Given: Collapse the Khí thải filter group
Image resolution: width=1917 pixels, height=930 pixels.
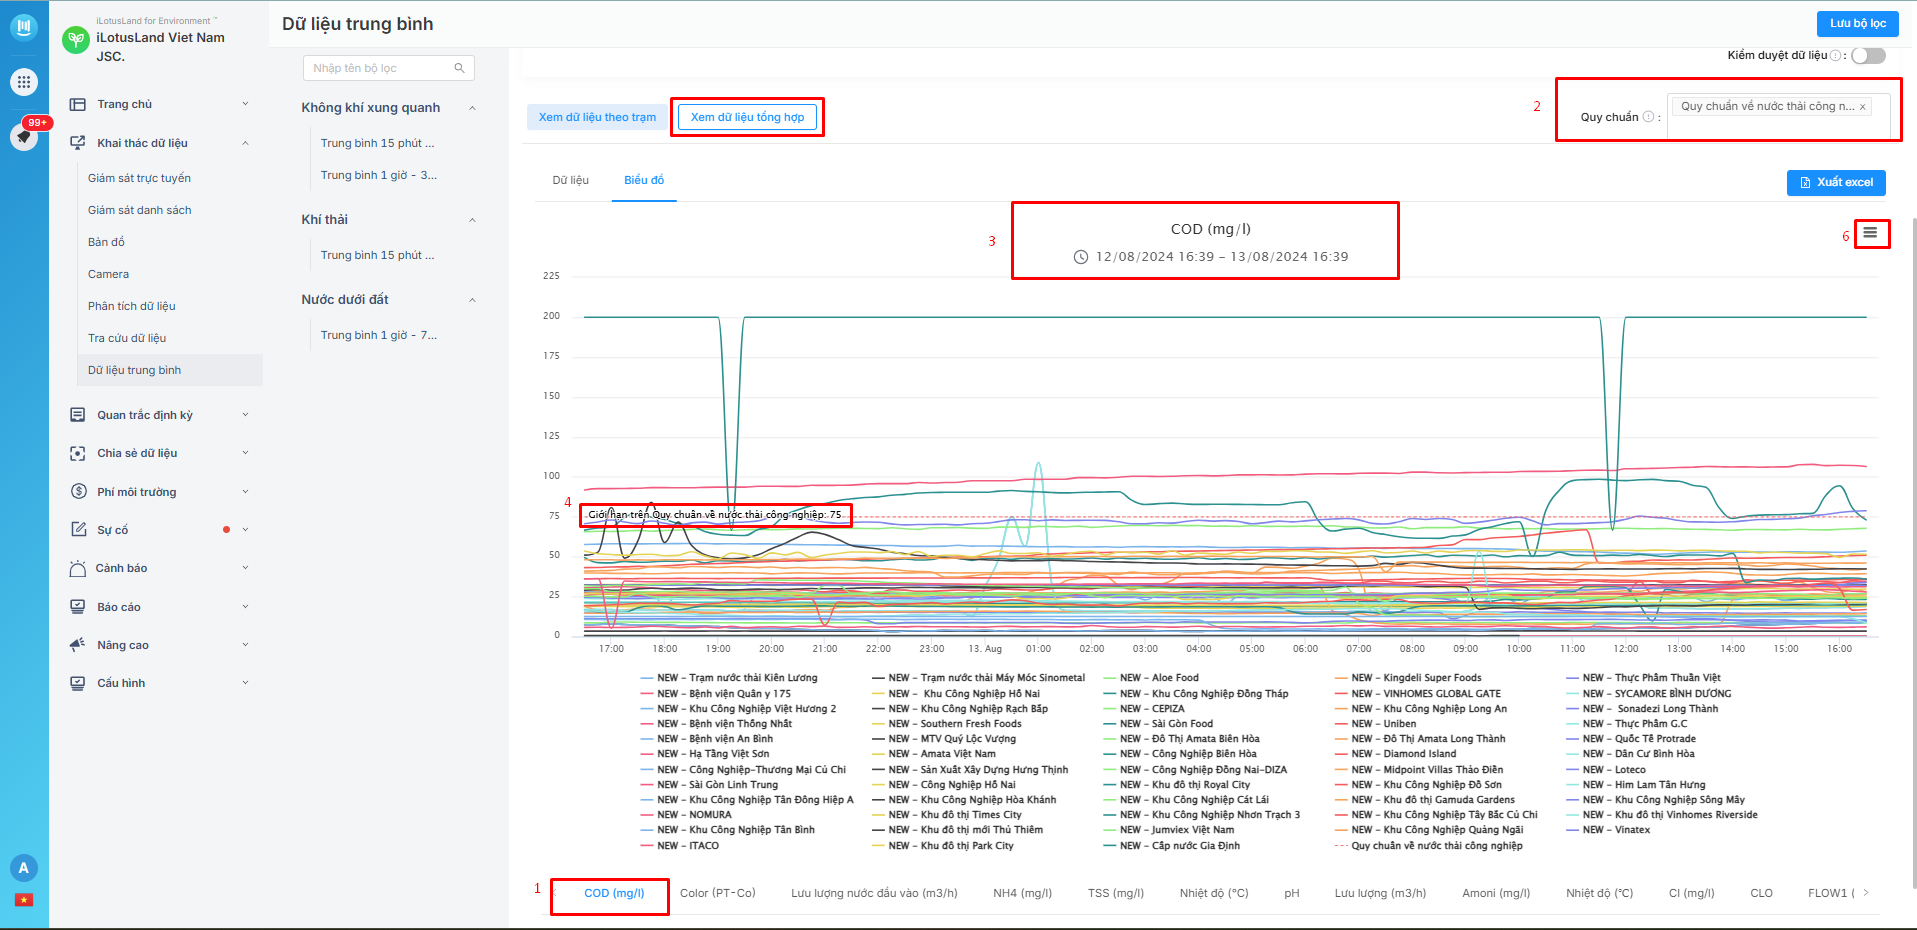Looking at the screenshot, I should click(472, 220).
